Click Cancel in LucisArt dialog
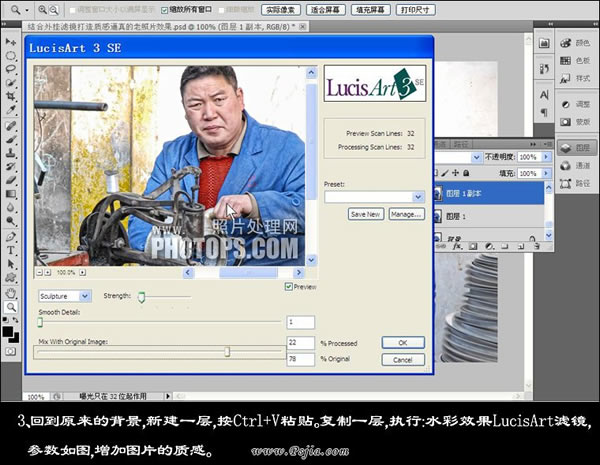 click(x=403, y=360)
